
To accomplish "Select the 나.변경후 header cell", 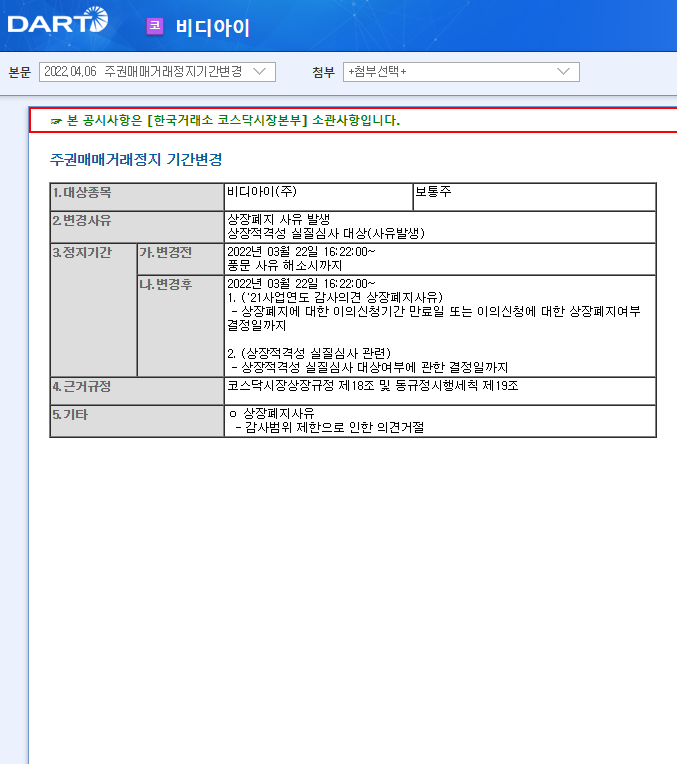I will pyautogui.click(x=180, y=326).
